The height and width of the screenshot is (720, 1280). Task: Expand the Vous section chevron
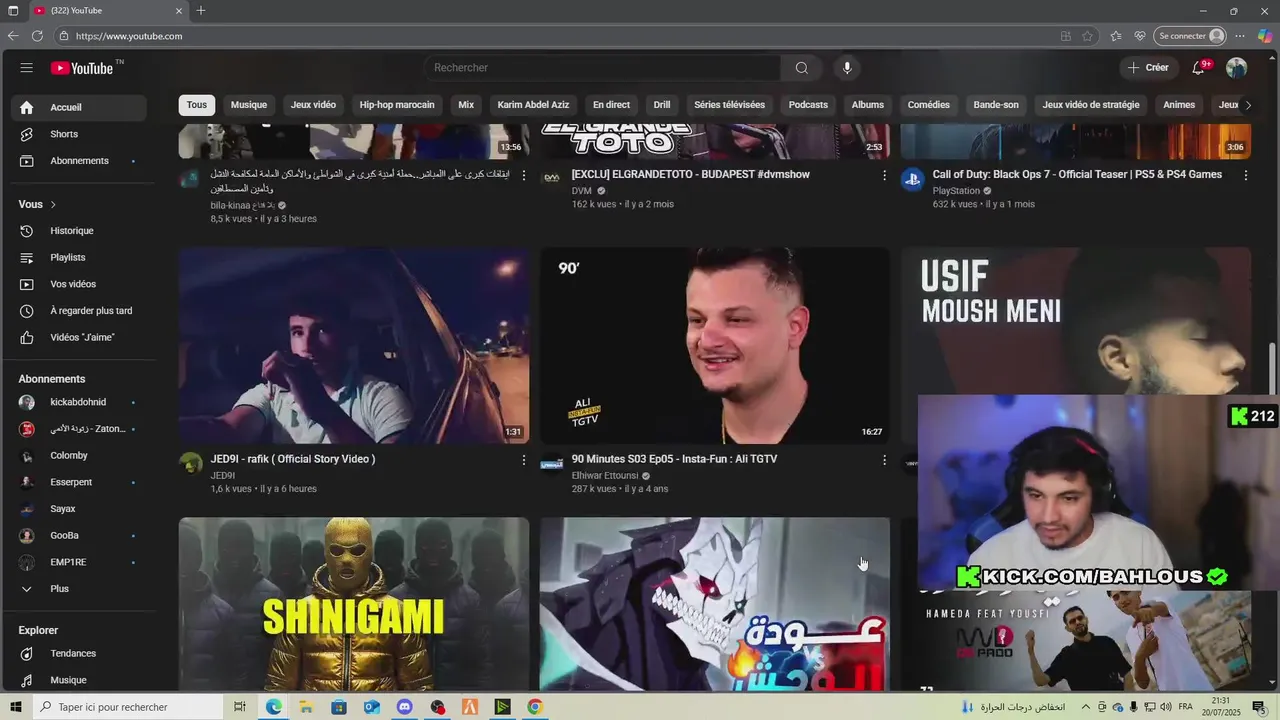(53, 205)
